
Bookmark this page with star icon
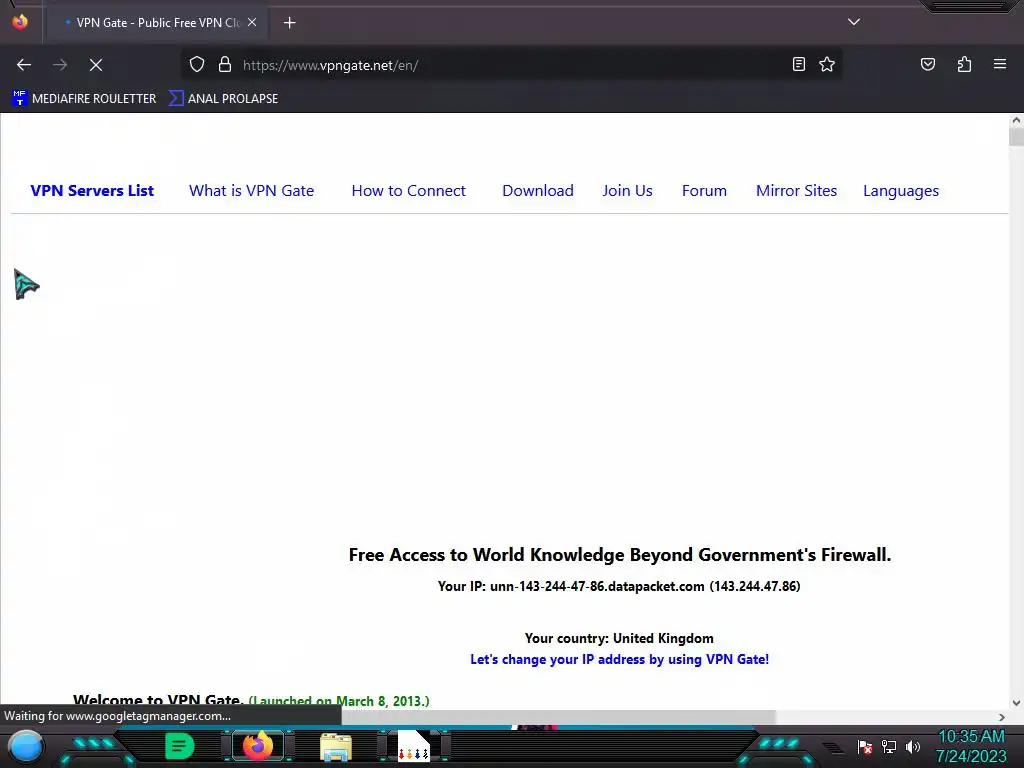pos(827,64)
